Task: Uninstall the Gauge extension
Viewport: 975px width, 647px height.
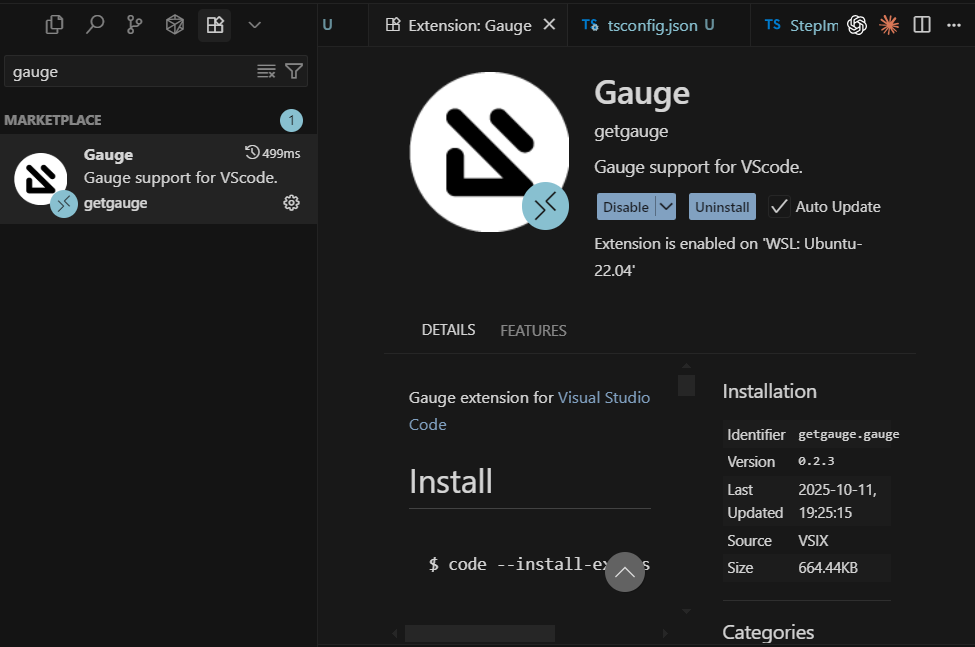Action: [x=722, y=207]
